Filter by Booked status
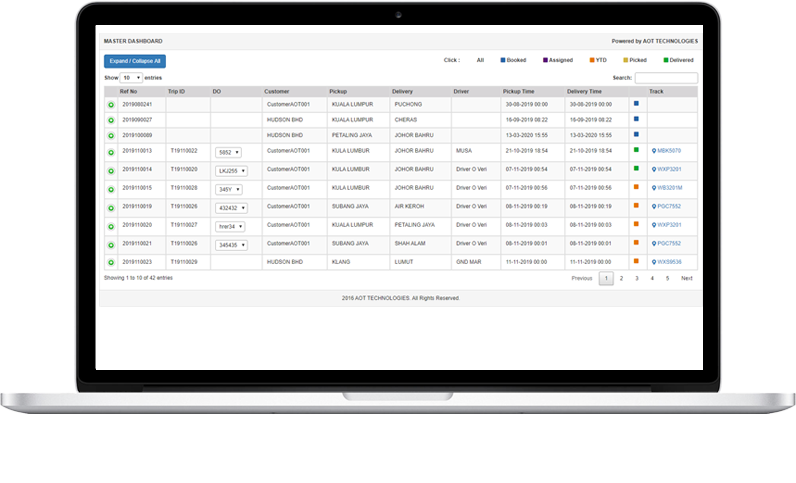 513,60
